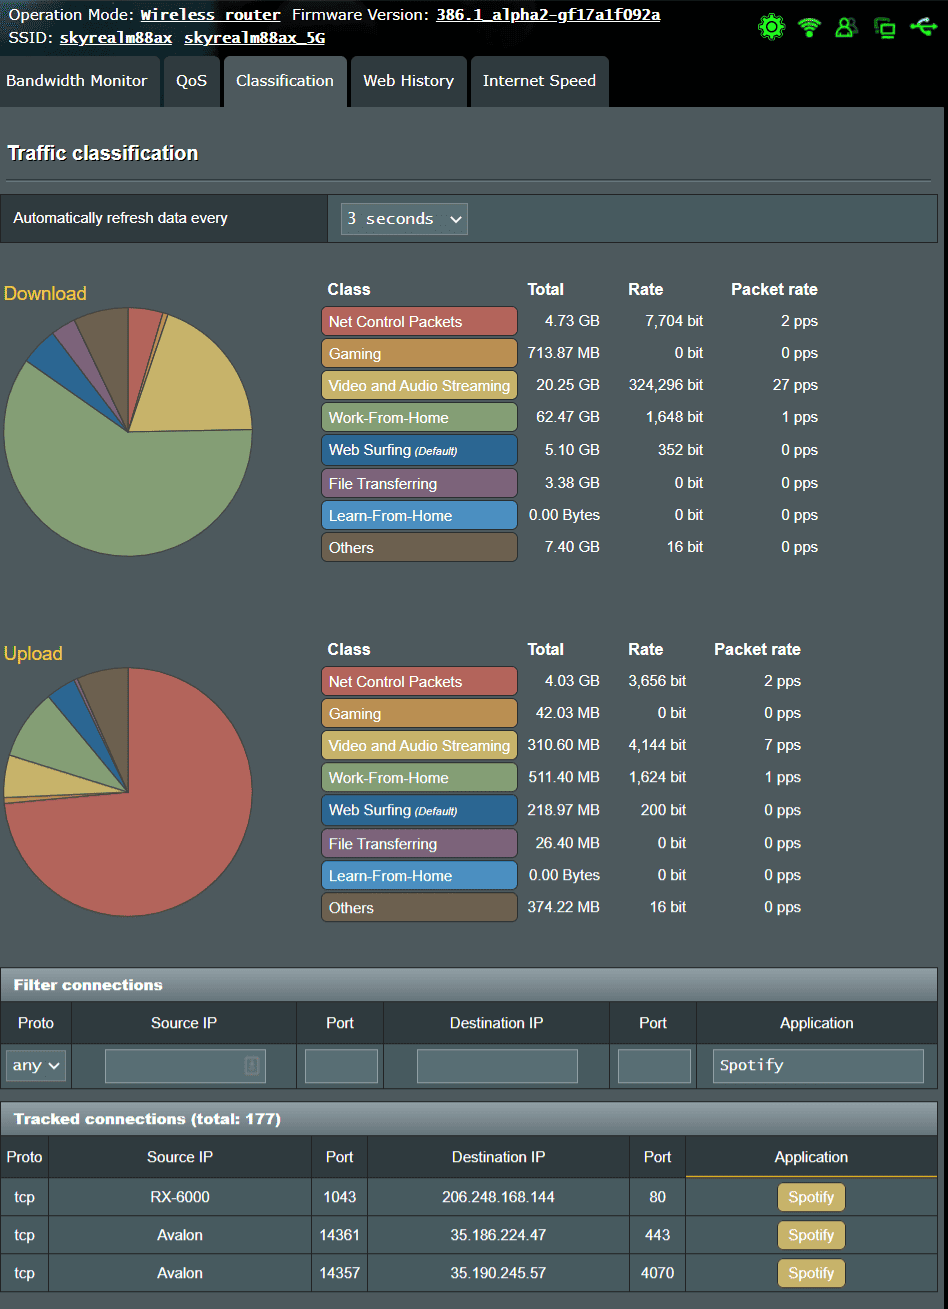
Task: Switch to the Bandwidth Monitor tab
Action: point(80,81)
